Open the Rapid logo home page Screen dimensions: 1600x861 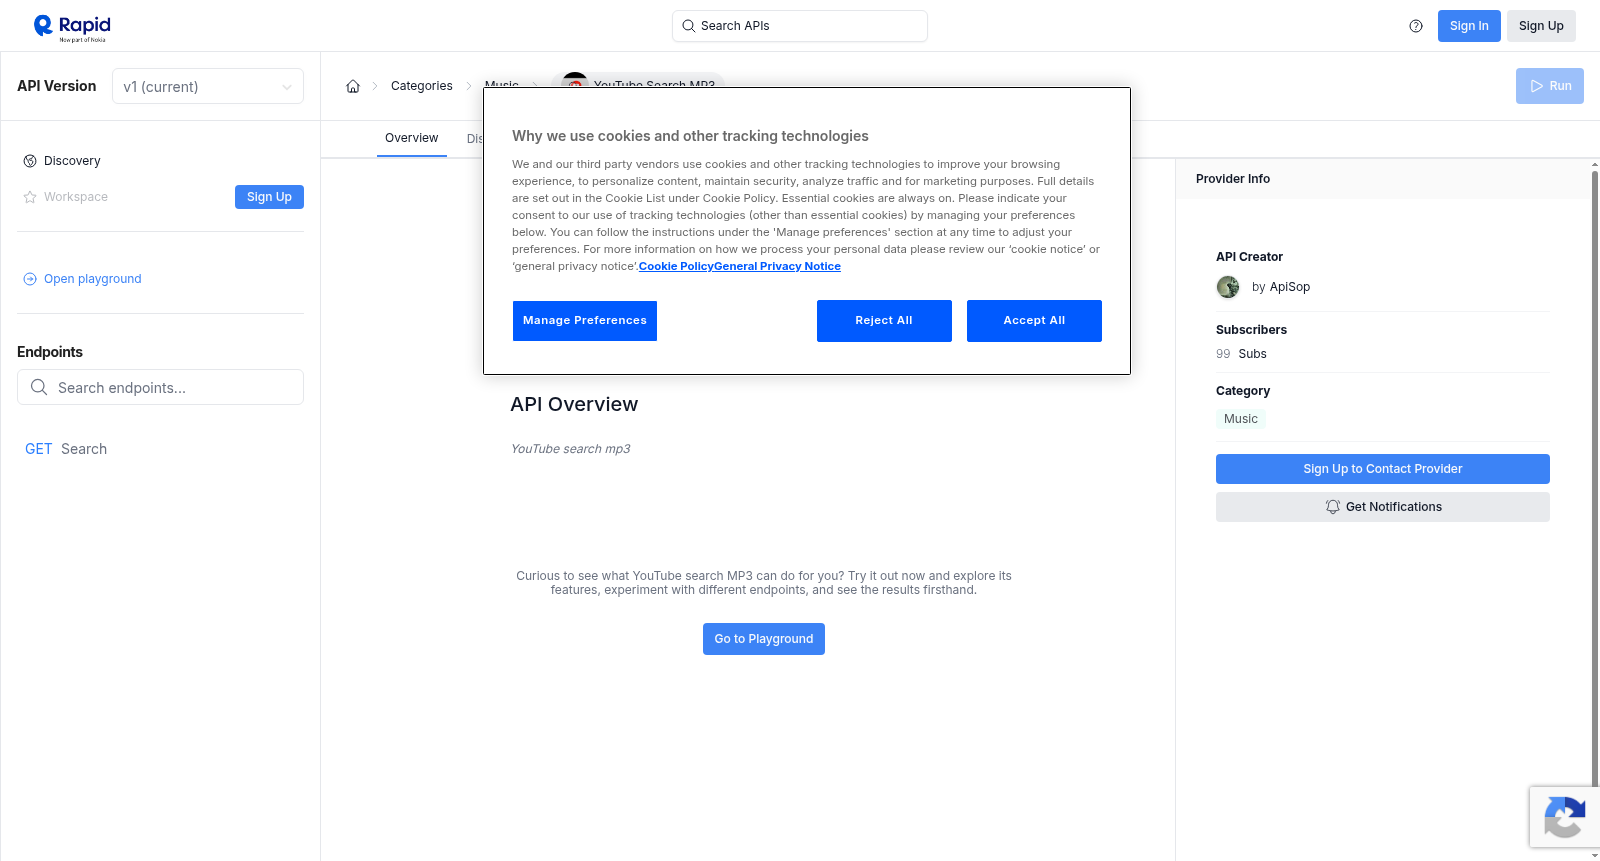tap(72, 27)
